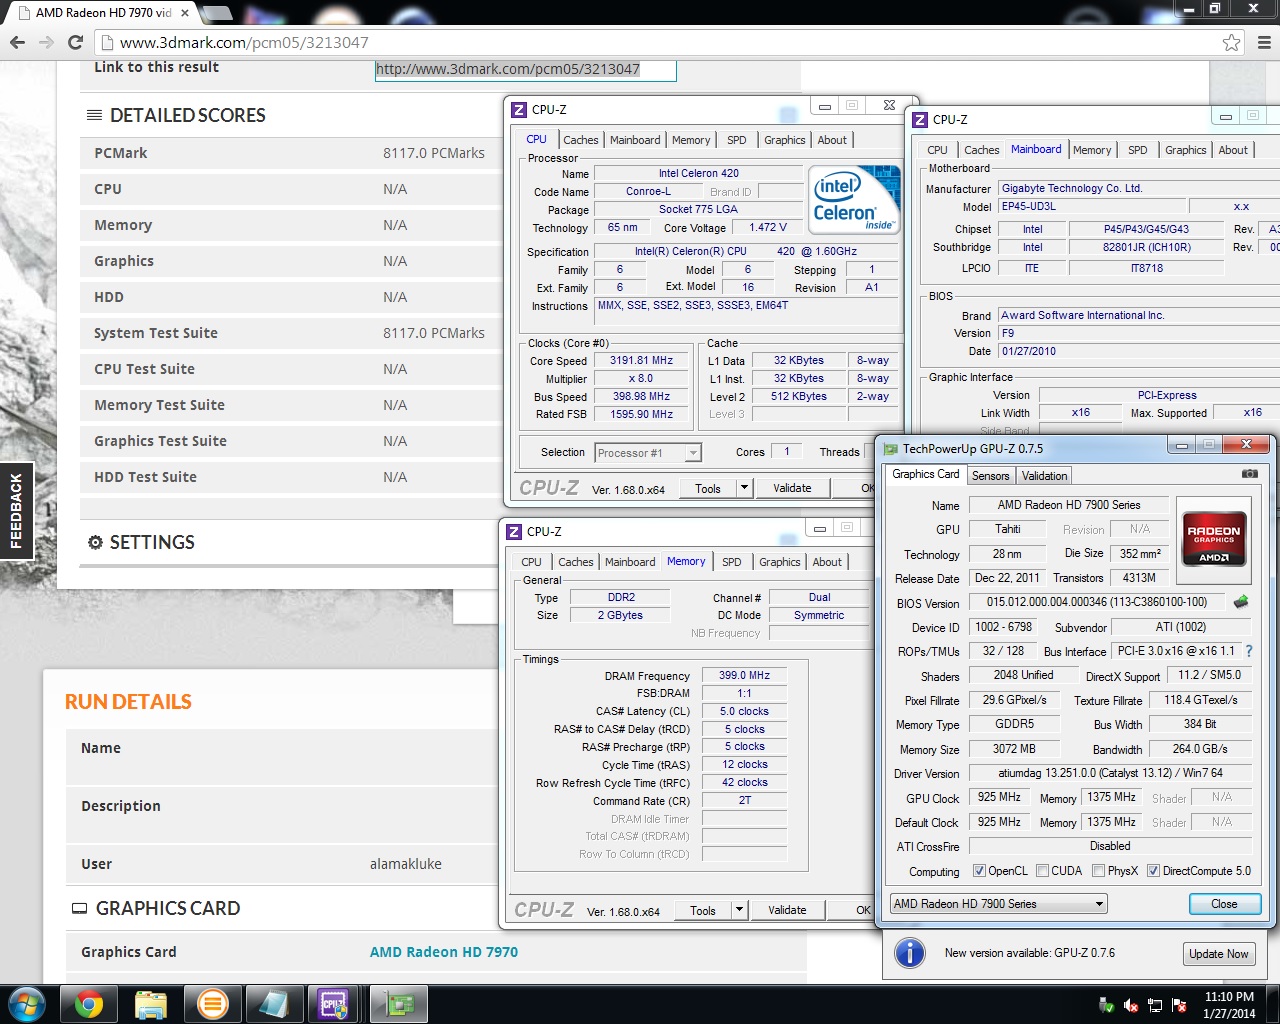
Task: Go back with the browser back arrow
Action: click(17, 42)
